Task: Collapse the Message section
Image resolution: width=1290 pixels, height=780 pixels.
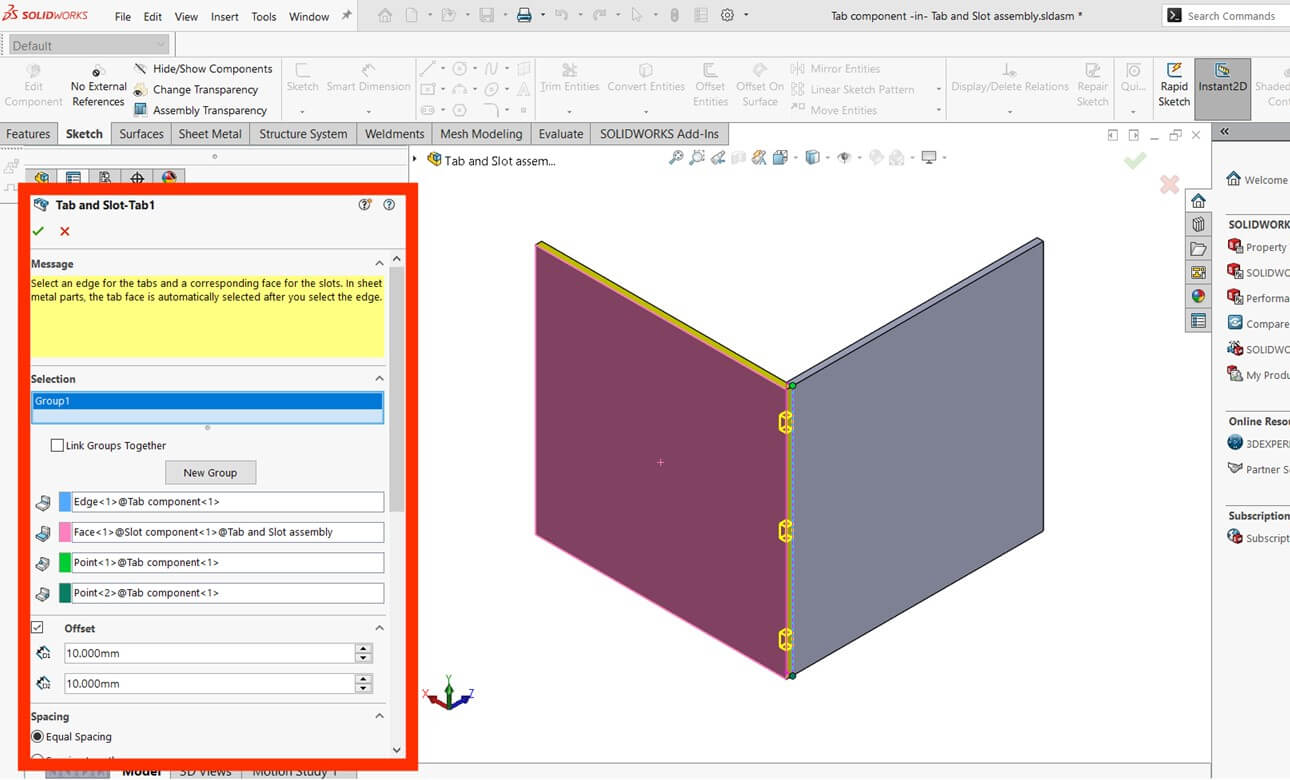Action: pyautogui.click(x=380, y=263)
